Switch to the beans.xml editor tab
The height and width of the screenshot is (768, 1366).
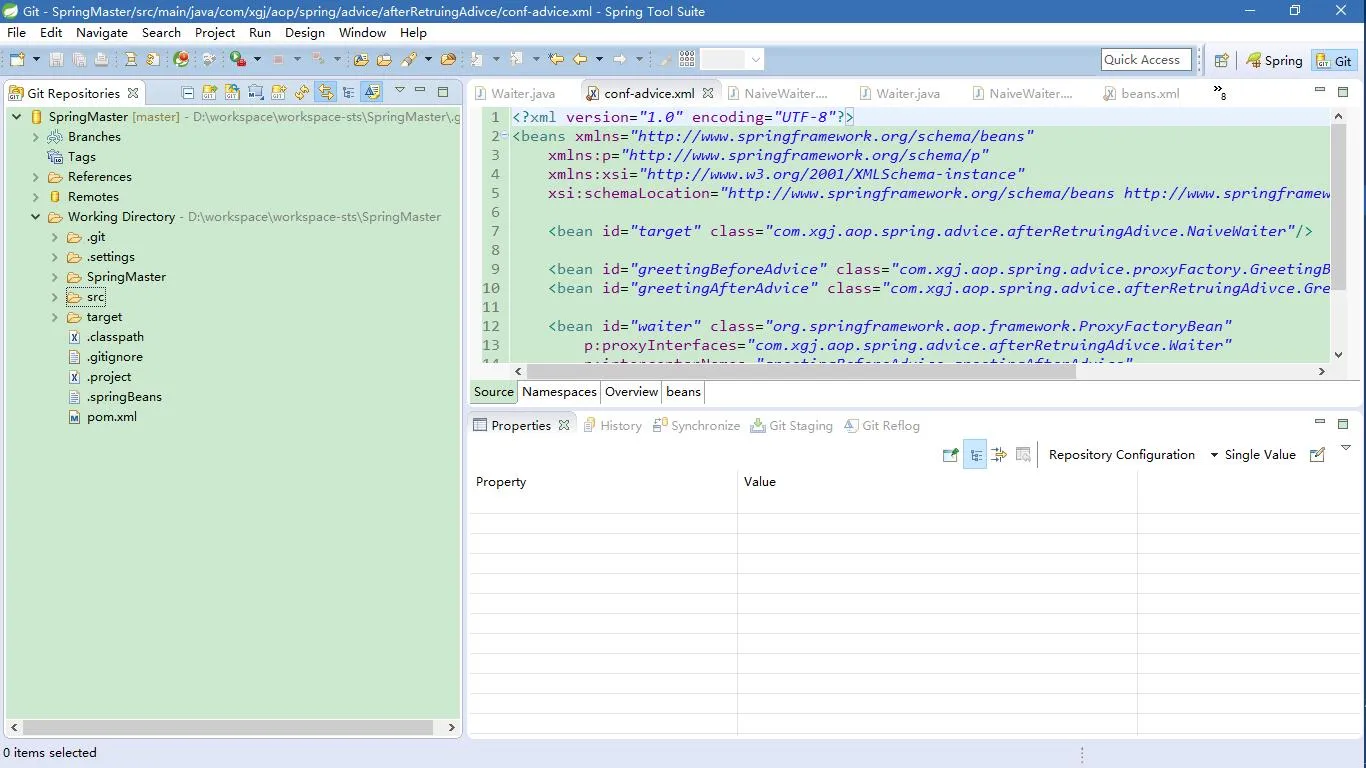tap(1141, 93)
